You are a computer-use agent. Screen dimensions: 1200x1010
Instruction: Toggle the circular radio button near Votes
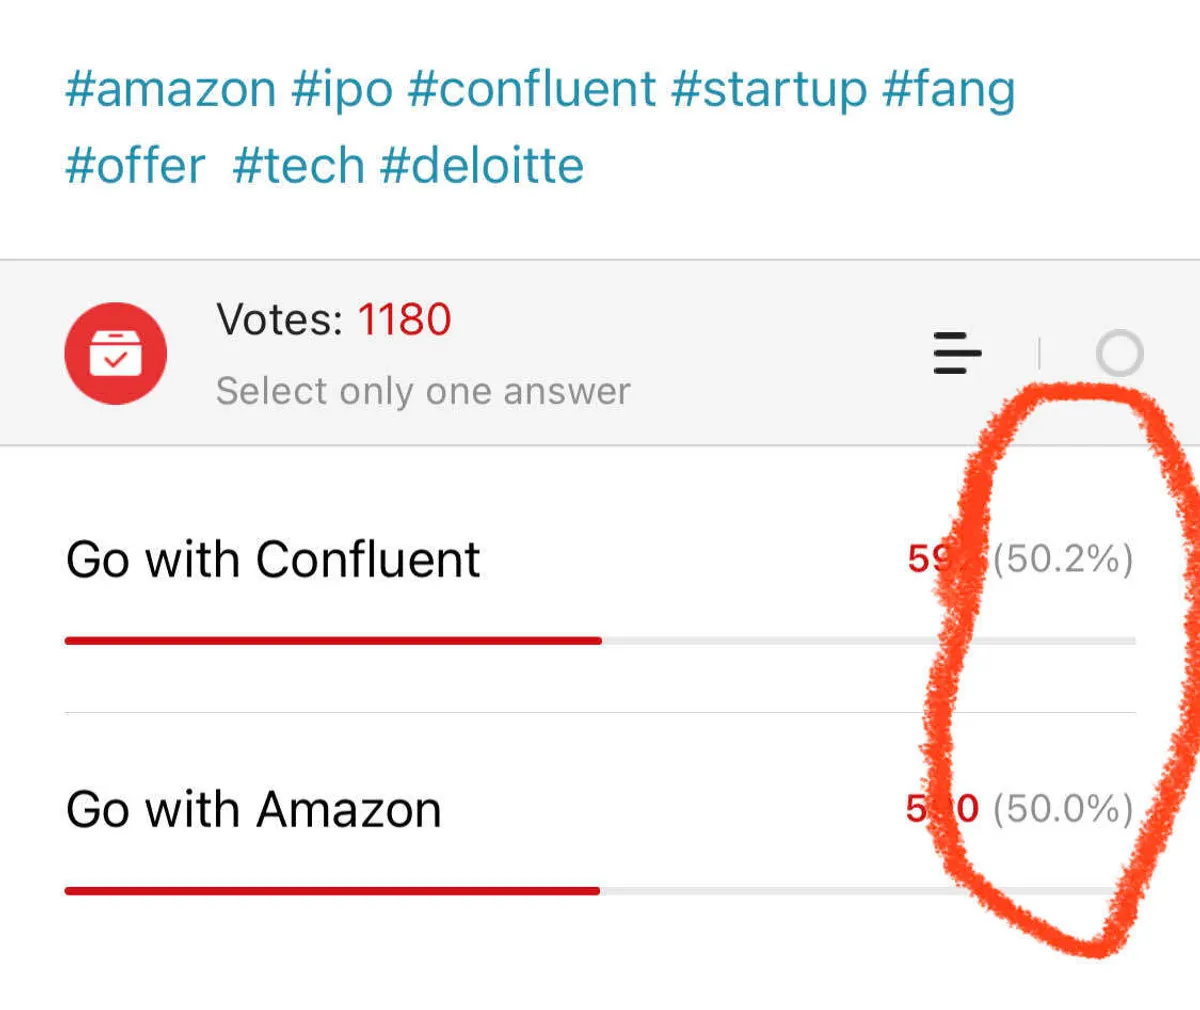coord(1119,353)
